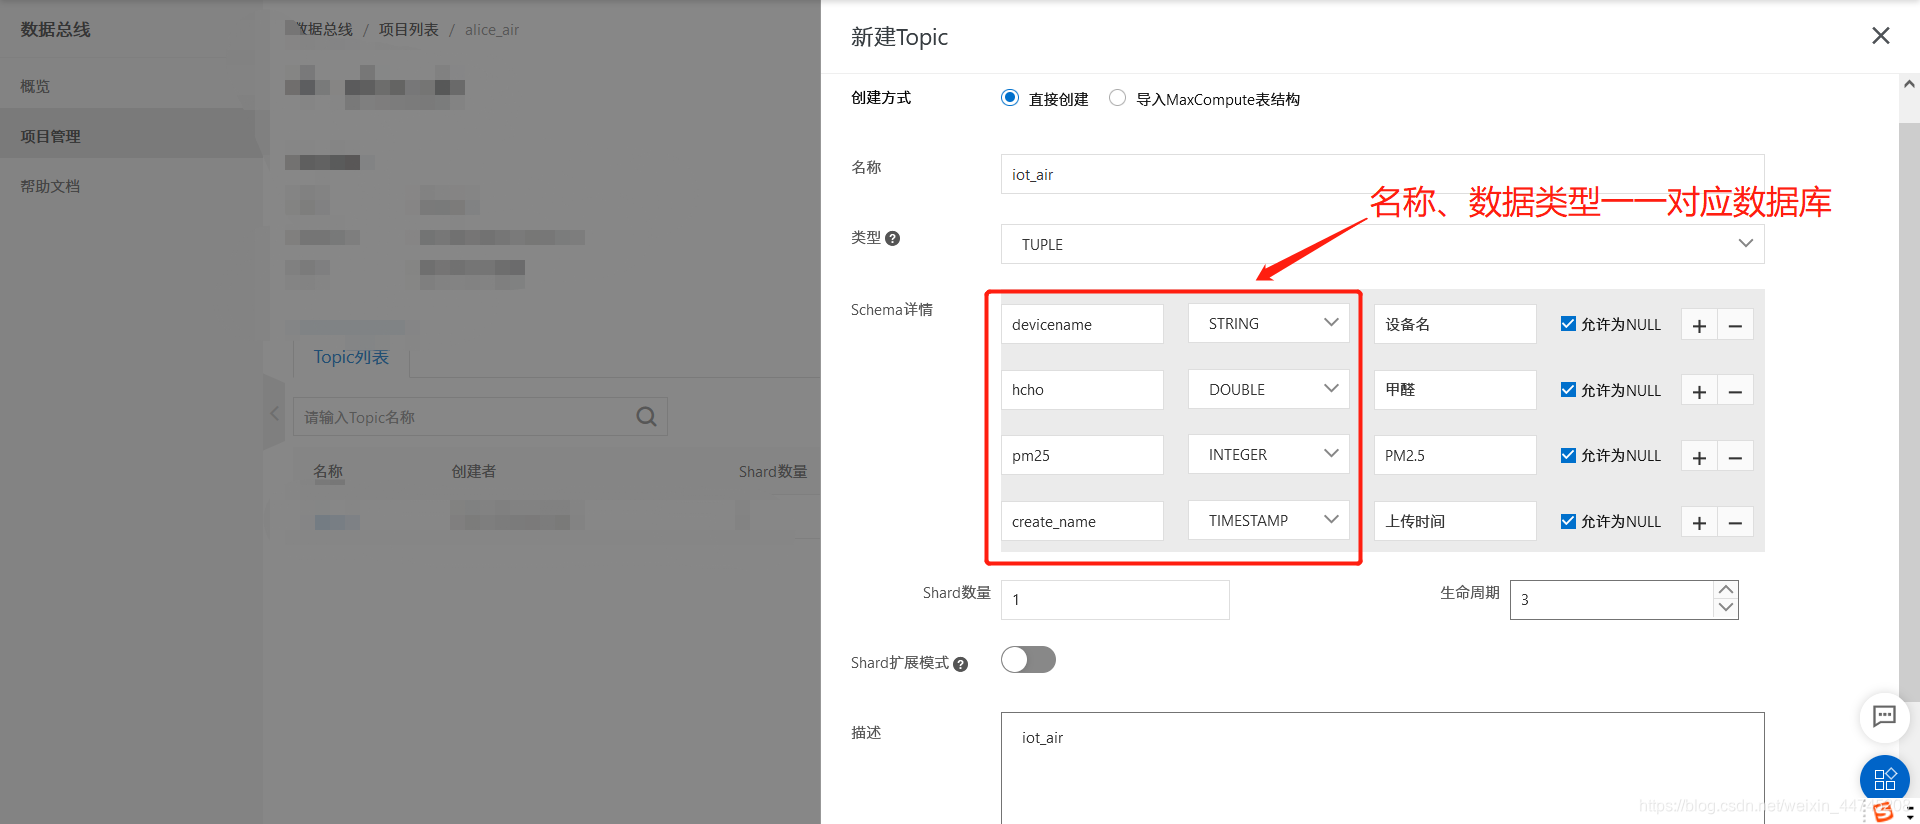The image size is (1920, 824).
Task: Add a field after the create_name row
Action: [1699, 522]
